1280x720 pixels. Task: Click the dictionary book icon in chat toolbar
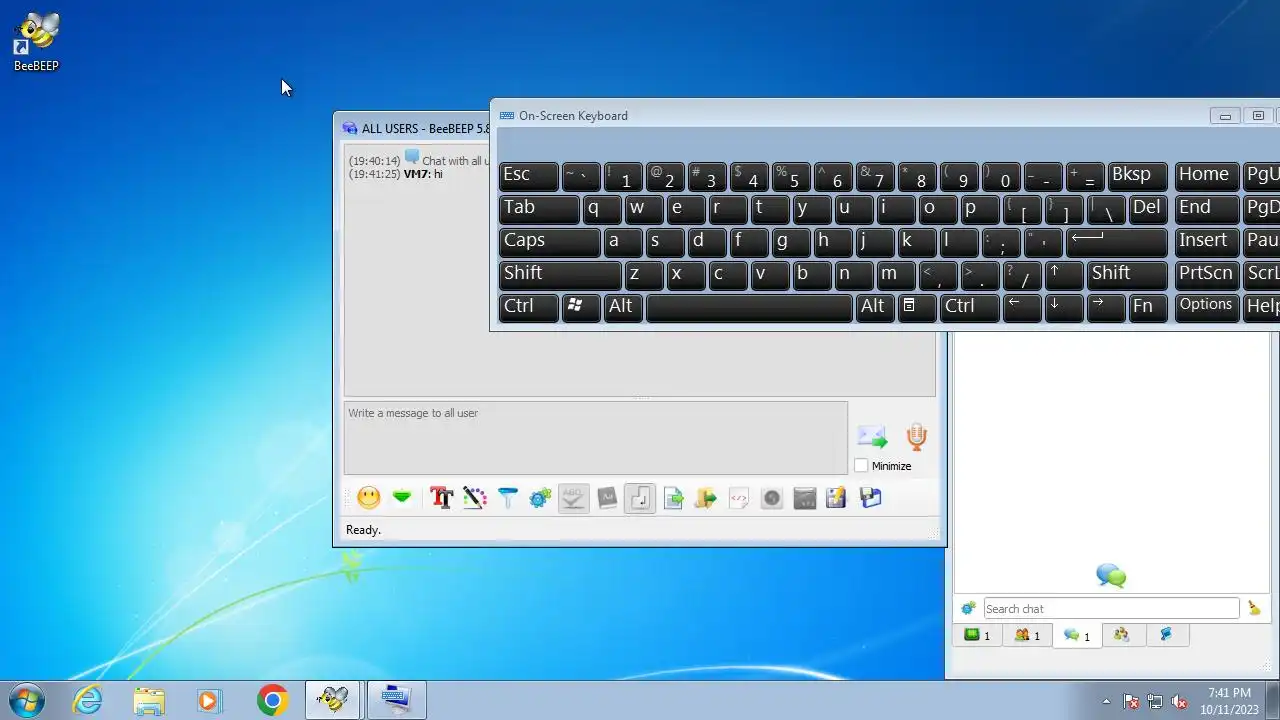[x=607, y=497]
